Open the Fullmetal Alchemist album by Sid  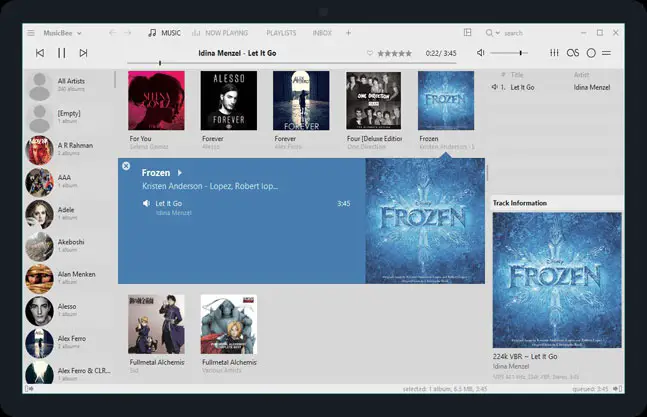156,325
